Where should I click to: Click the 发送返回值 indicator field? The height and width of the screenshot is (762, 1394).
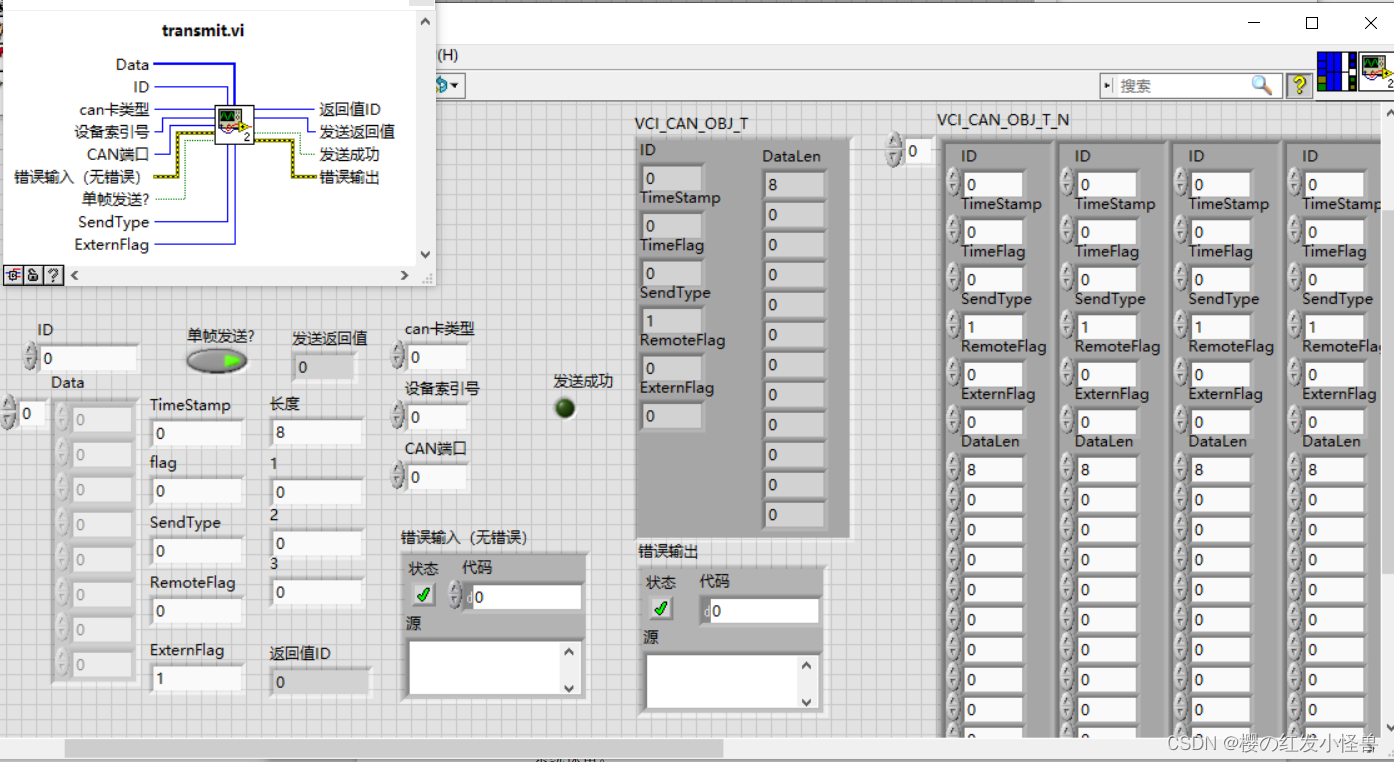click(325, 367)
